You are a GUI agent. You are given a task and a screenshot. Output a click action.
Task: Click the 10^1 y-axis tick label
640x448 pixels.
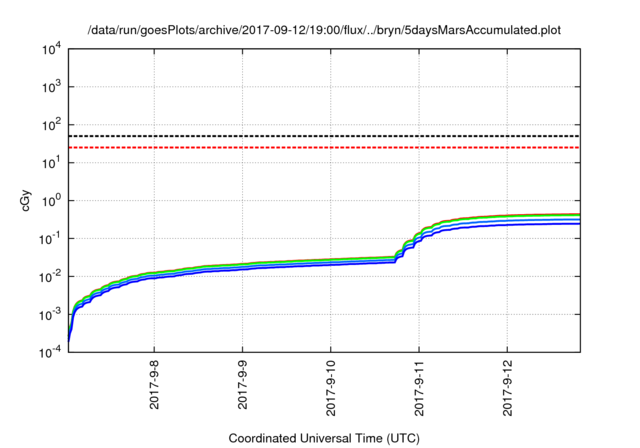[x=52, y=163]
